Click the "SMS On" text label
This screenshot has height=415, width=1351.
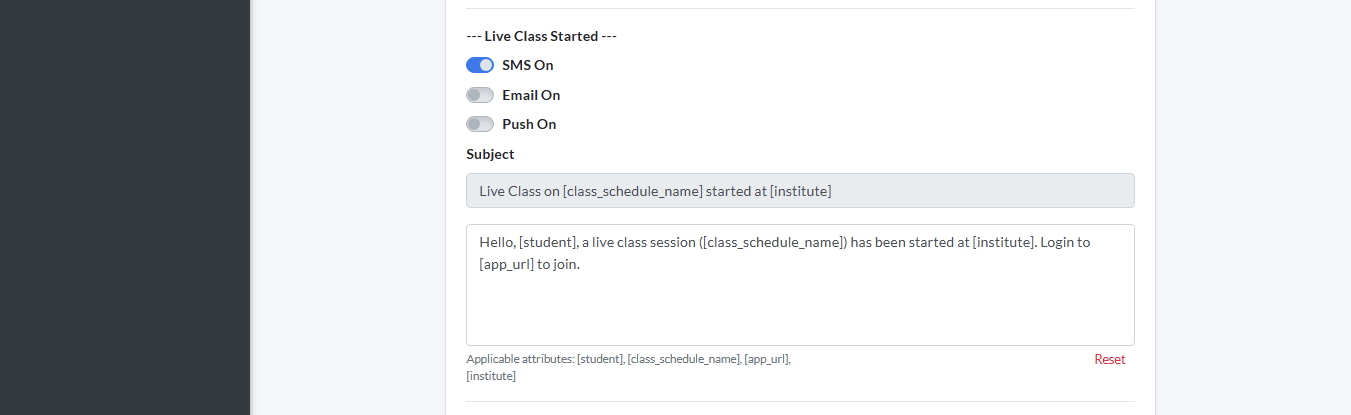pos(527,65)
